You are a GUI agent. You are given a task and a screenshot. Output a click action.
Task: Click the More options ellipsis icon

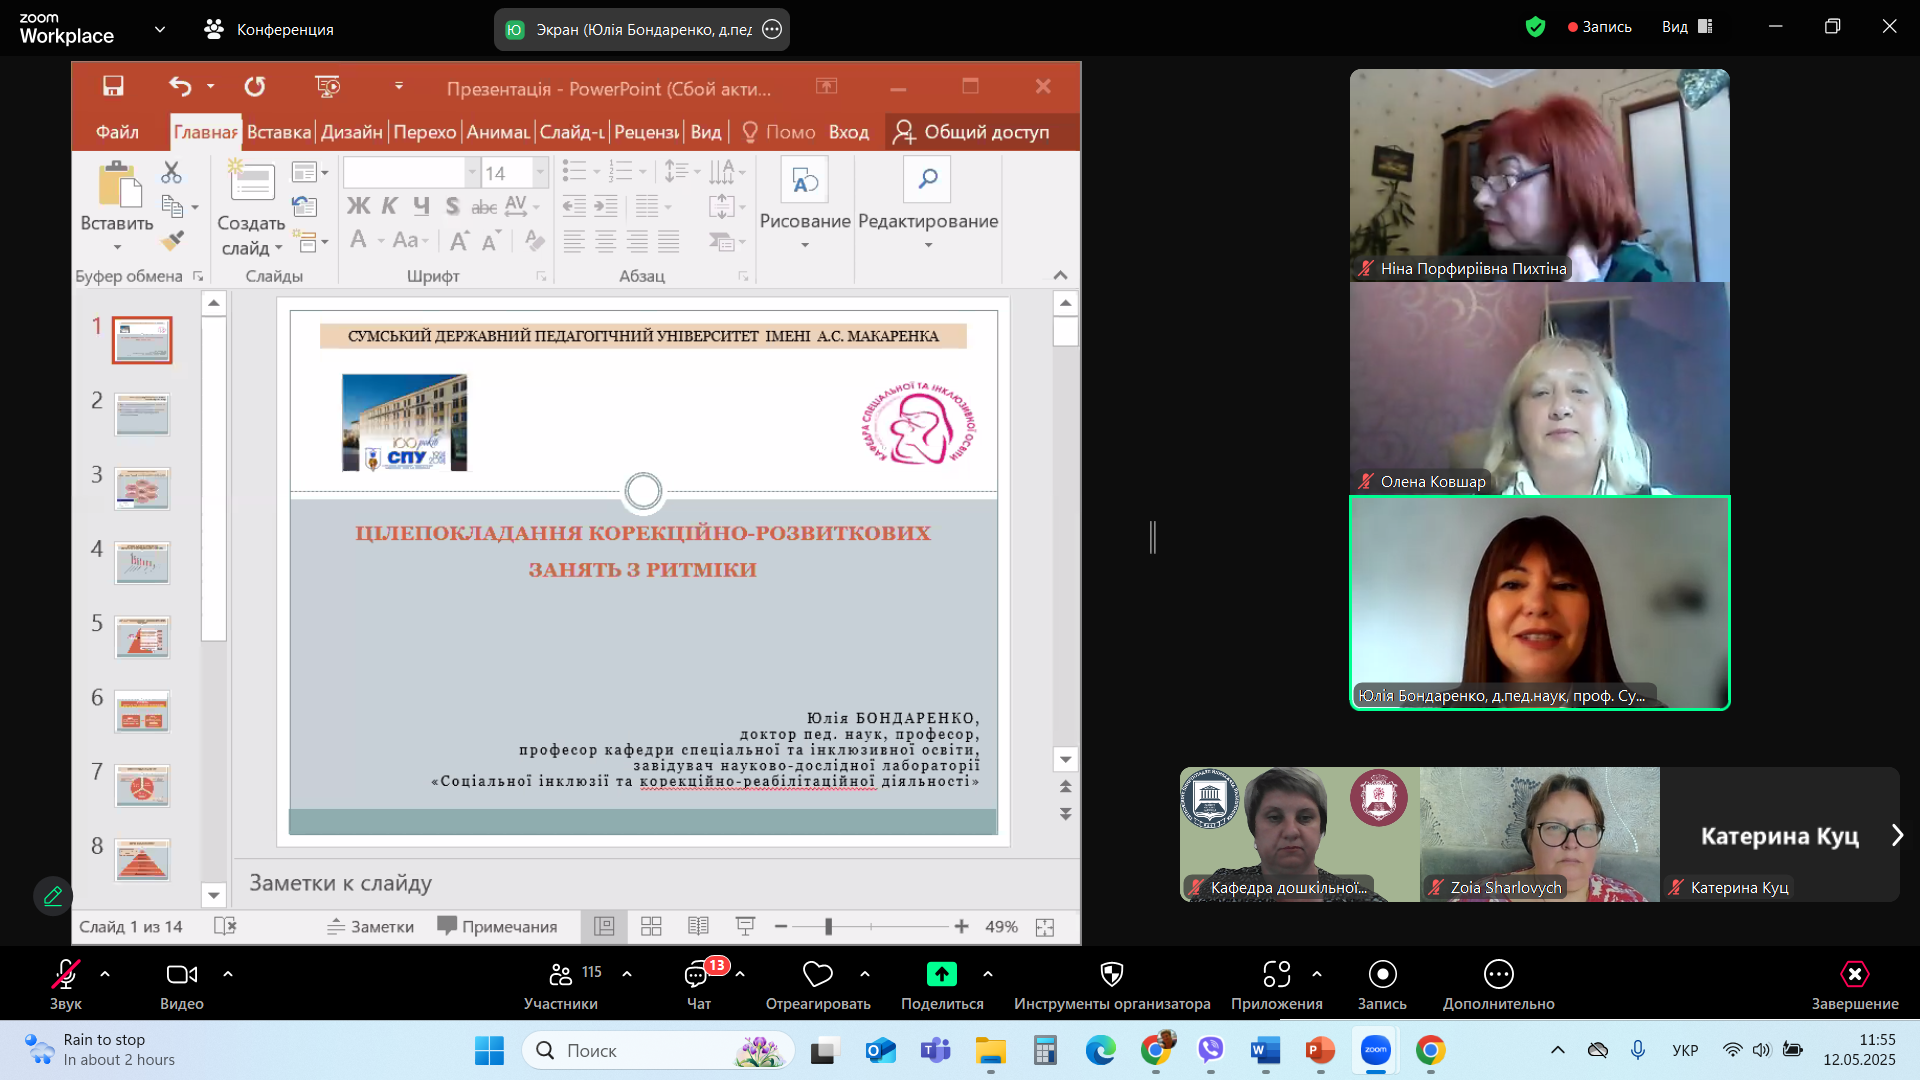(1498, 974)
